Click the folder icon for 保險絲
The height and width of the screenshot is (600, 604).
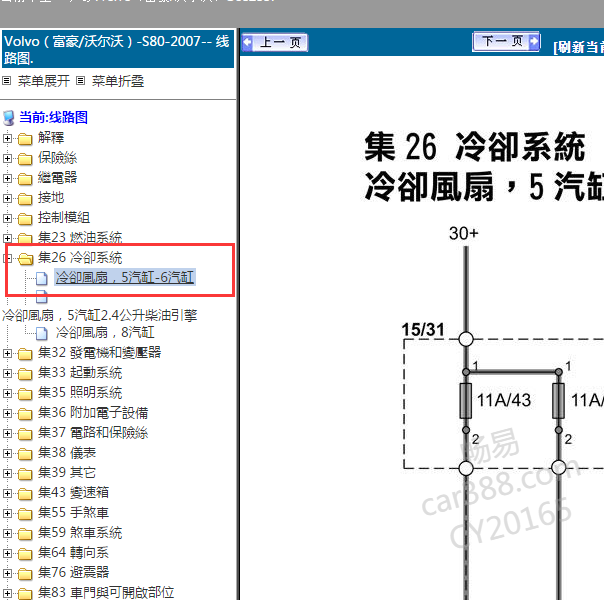[x=25, y=159]
